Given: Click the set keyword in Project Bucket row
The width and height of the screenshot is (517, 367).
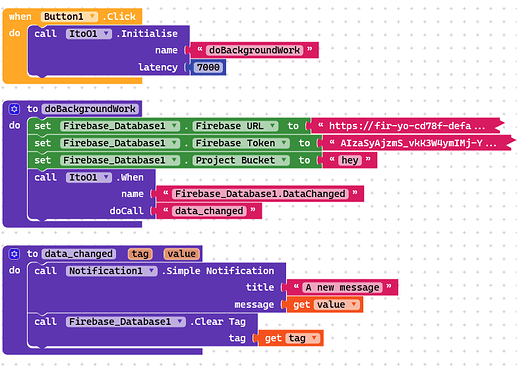Looking at the screenshot, I should (x=43, y=160).
